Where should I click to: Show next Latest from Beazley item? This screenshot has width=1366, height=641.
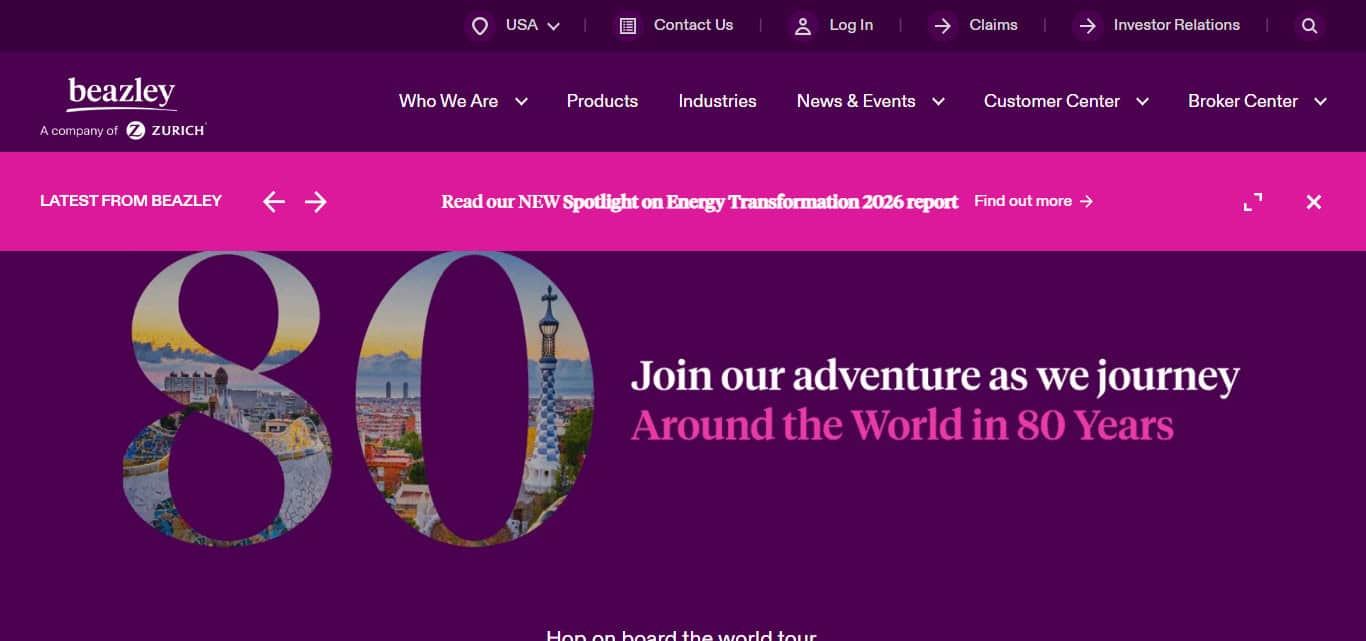[316, 202]
